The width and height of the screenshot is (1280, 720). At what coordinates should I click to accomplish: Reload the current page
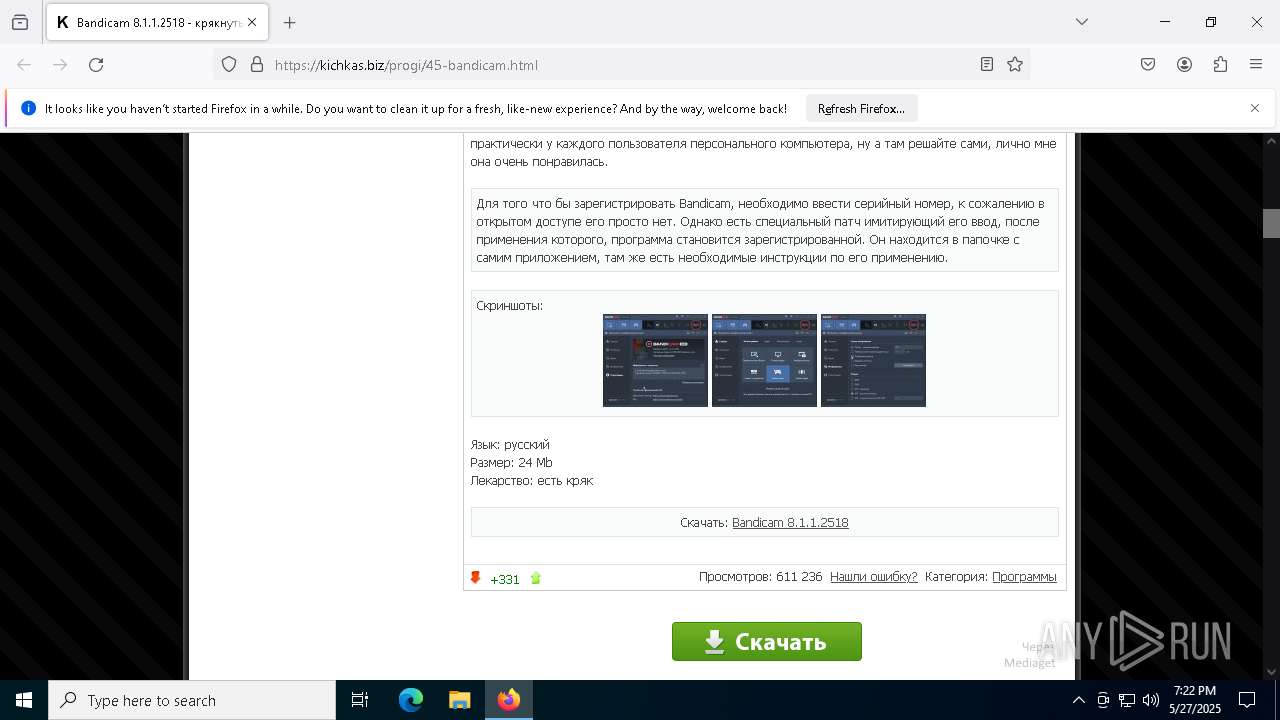96,64
